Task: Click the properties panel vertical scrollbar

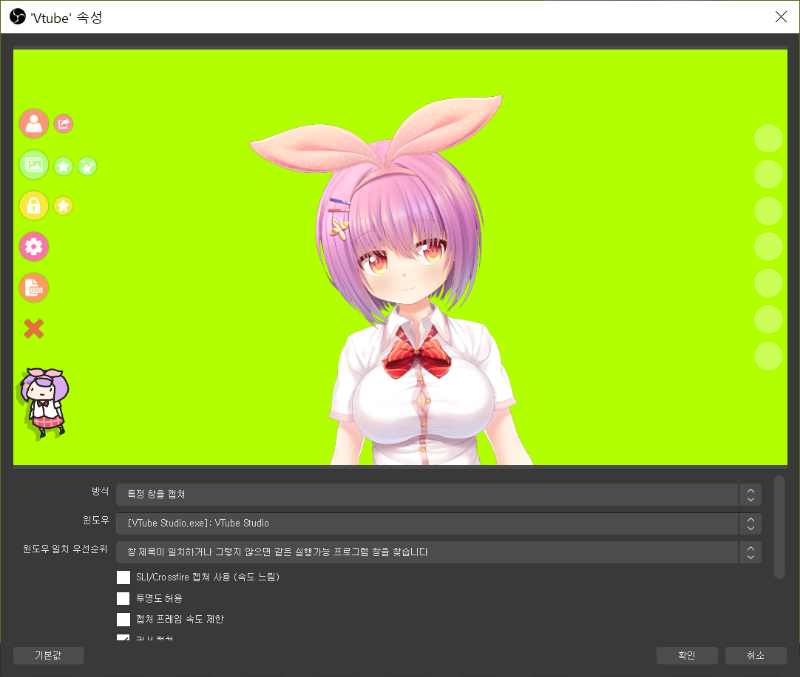Action: [779, 528]
